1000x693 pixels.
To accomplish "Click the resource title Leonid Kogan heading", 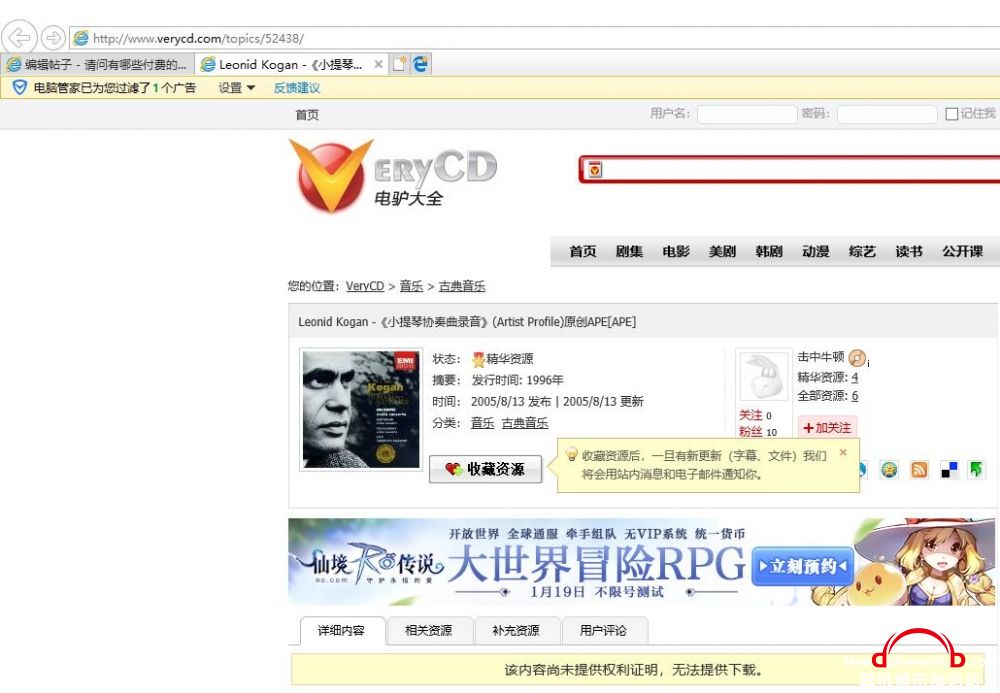I will (467, 322).
